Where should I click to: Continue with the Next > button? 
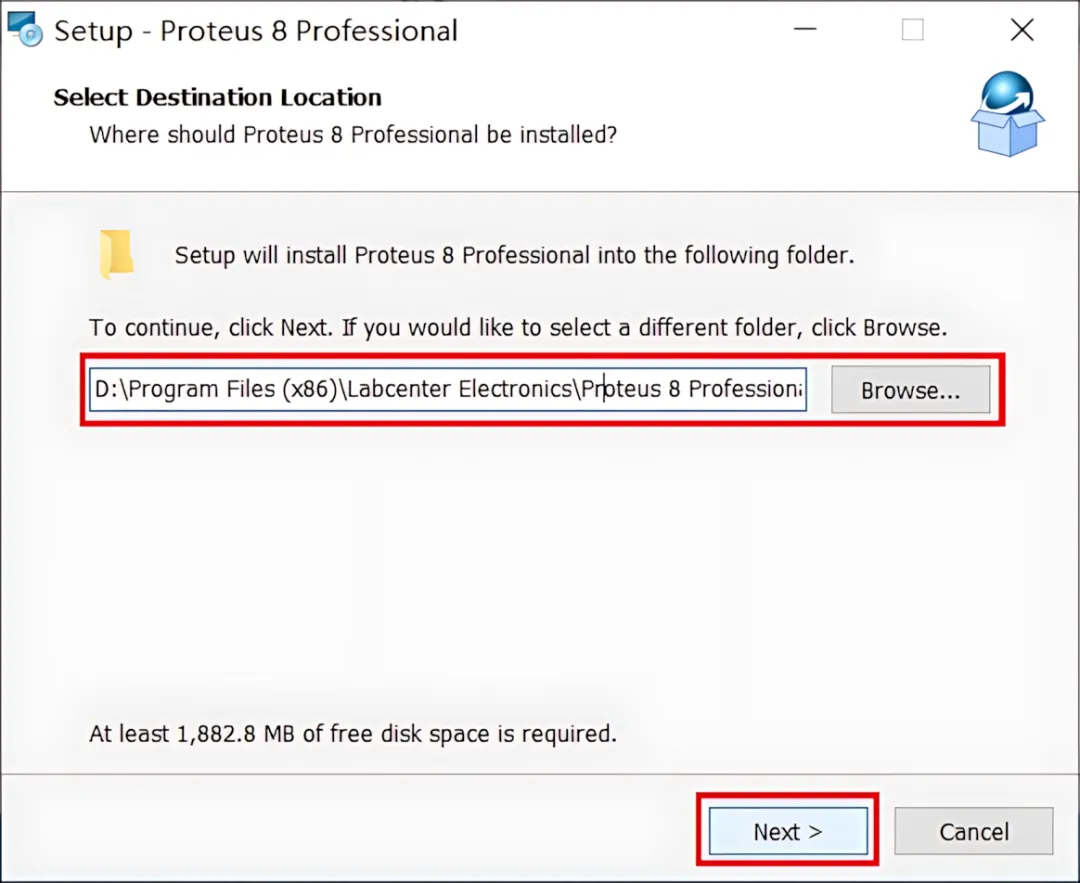[788, 831]
